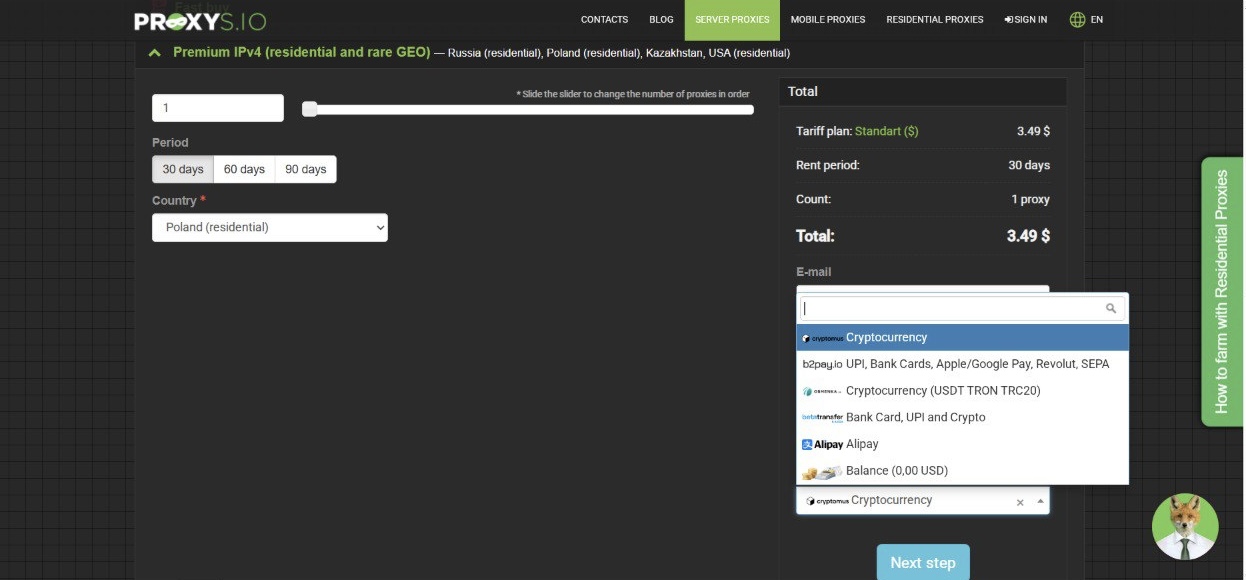Screen dimensions: 1246x580
Task: Click the Proxys.io logo
Action: 200,20
